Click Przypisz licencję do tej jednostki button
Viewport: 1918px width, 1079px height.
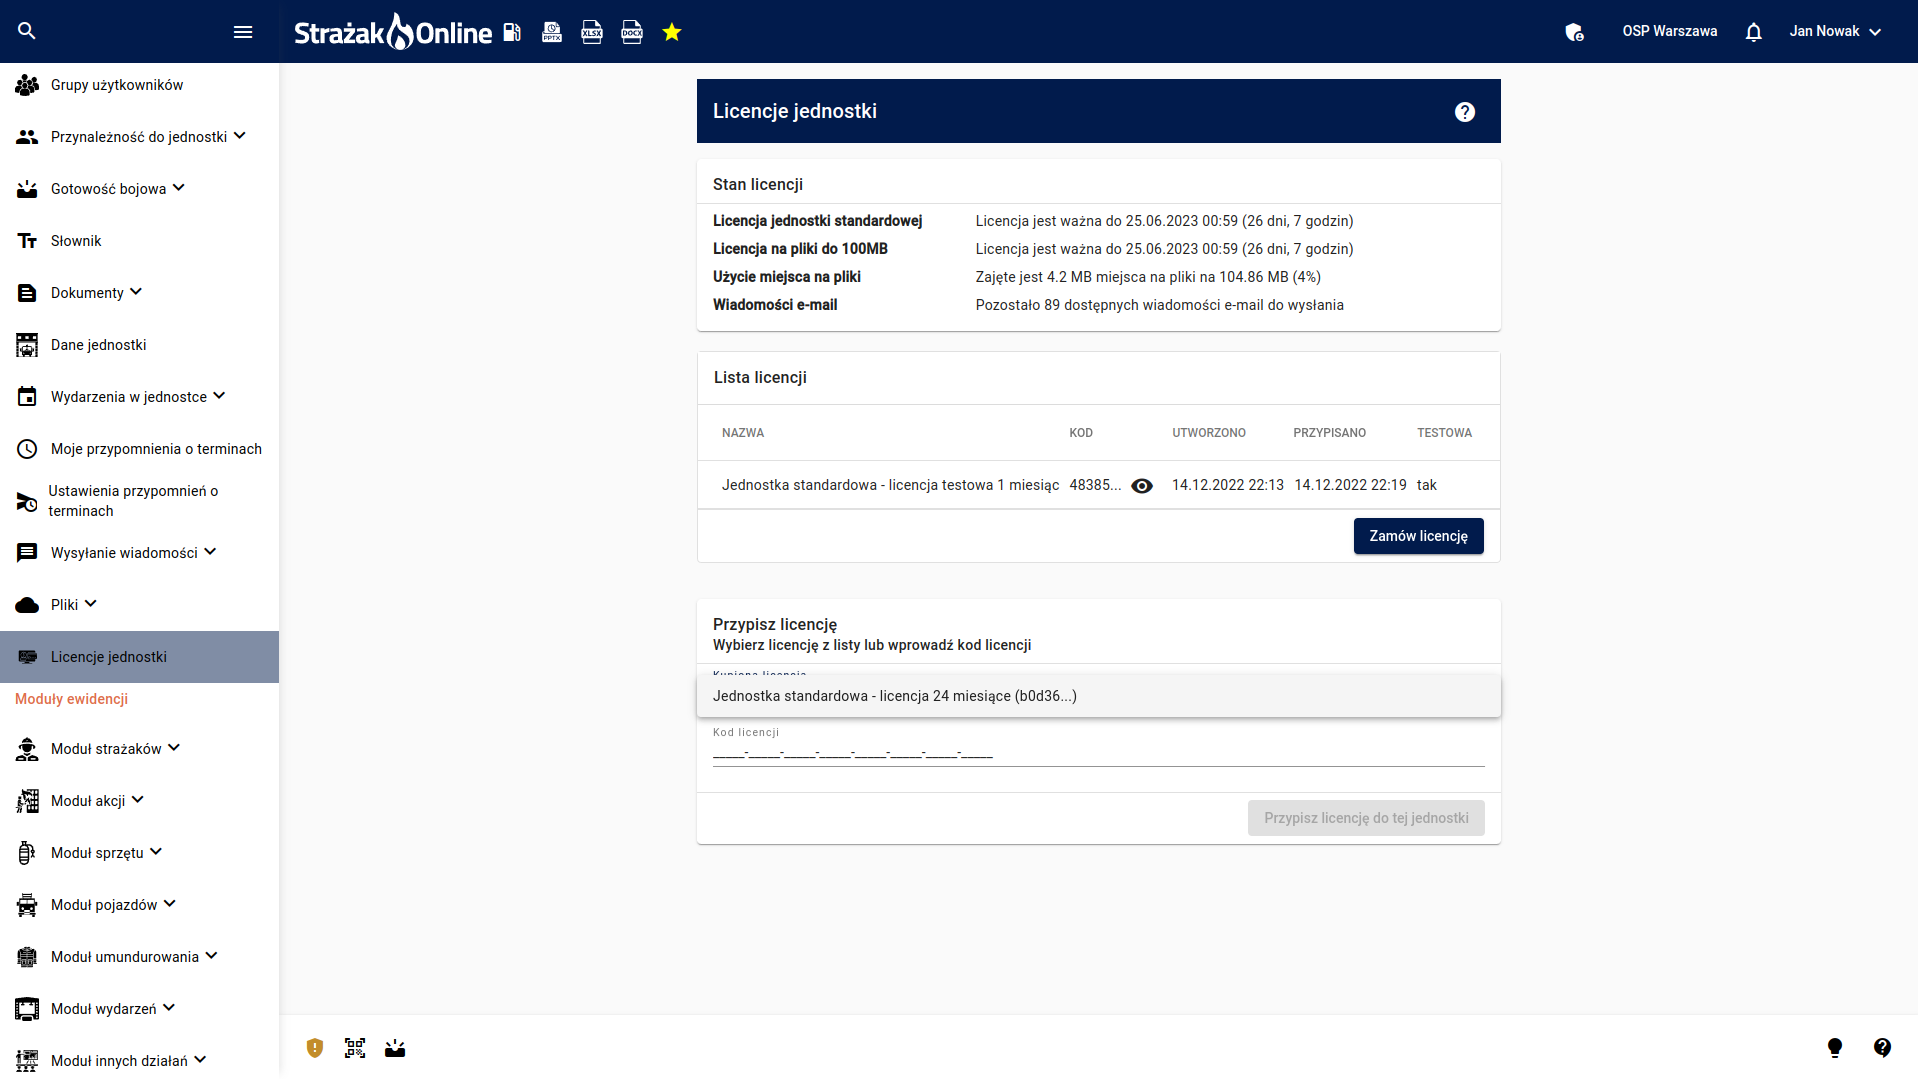(1366, 818)
